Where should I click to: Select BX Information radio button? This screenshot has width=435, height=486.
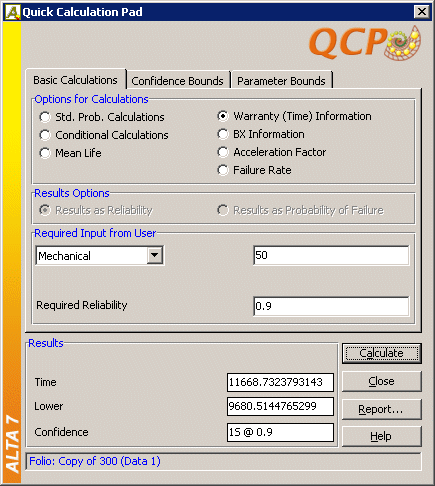point(261,134)
